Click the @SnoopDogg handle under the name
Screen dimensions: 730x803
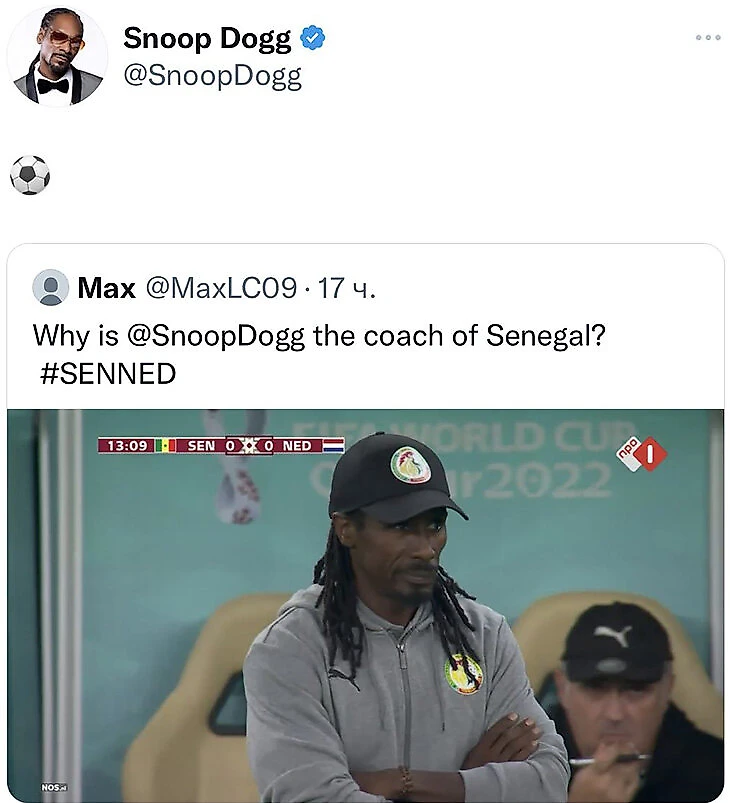pyautogui.click(x=213, y=76)
